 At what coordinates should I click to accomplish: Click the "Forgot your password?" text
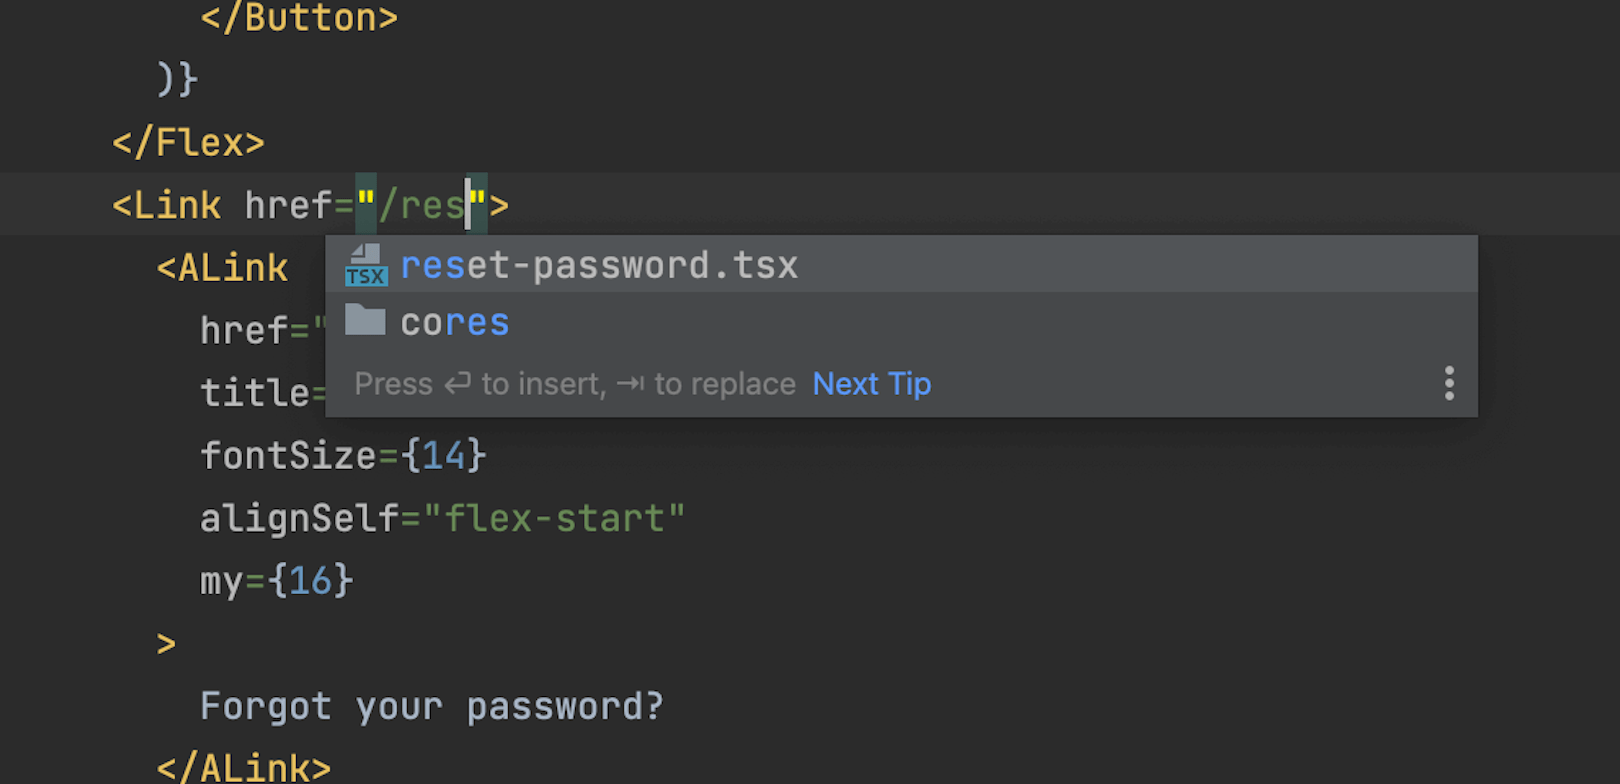pyautogui.click(x=431, y=706)
